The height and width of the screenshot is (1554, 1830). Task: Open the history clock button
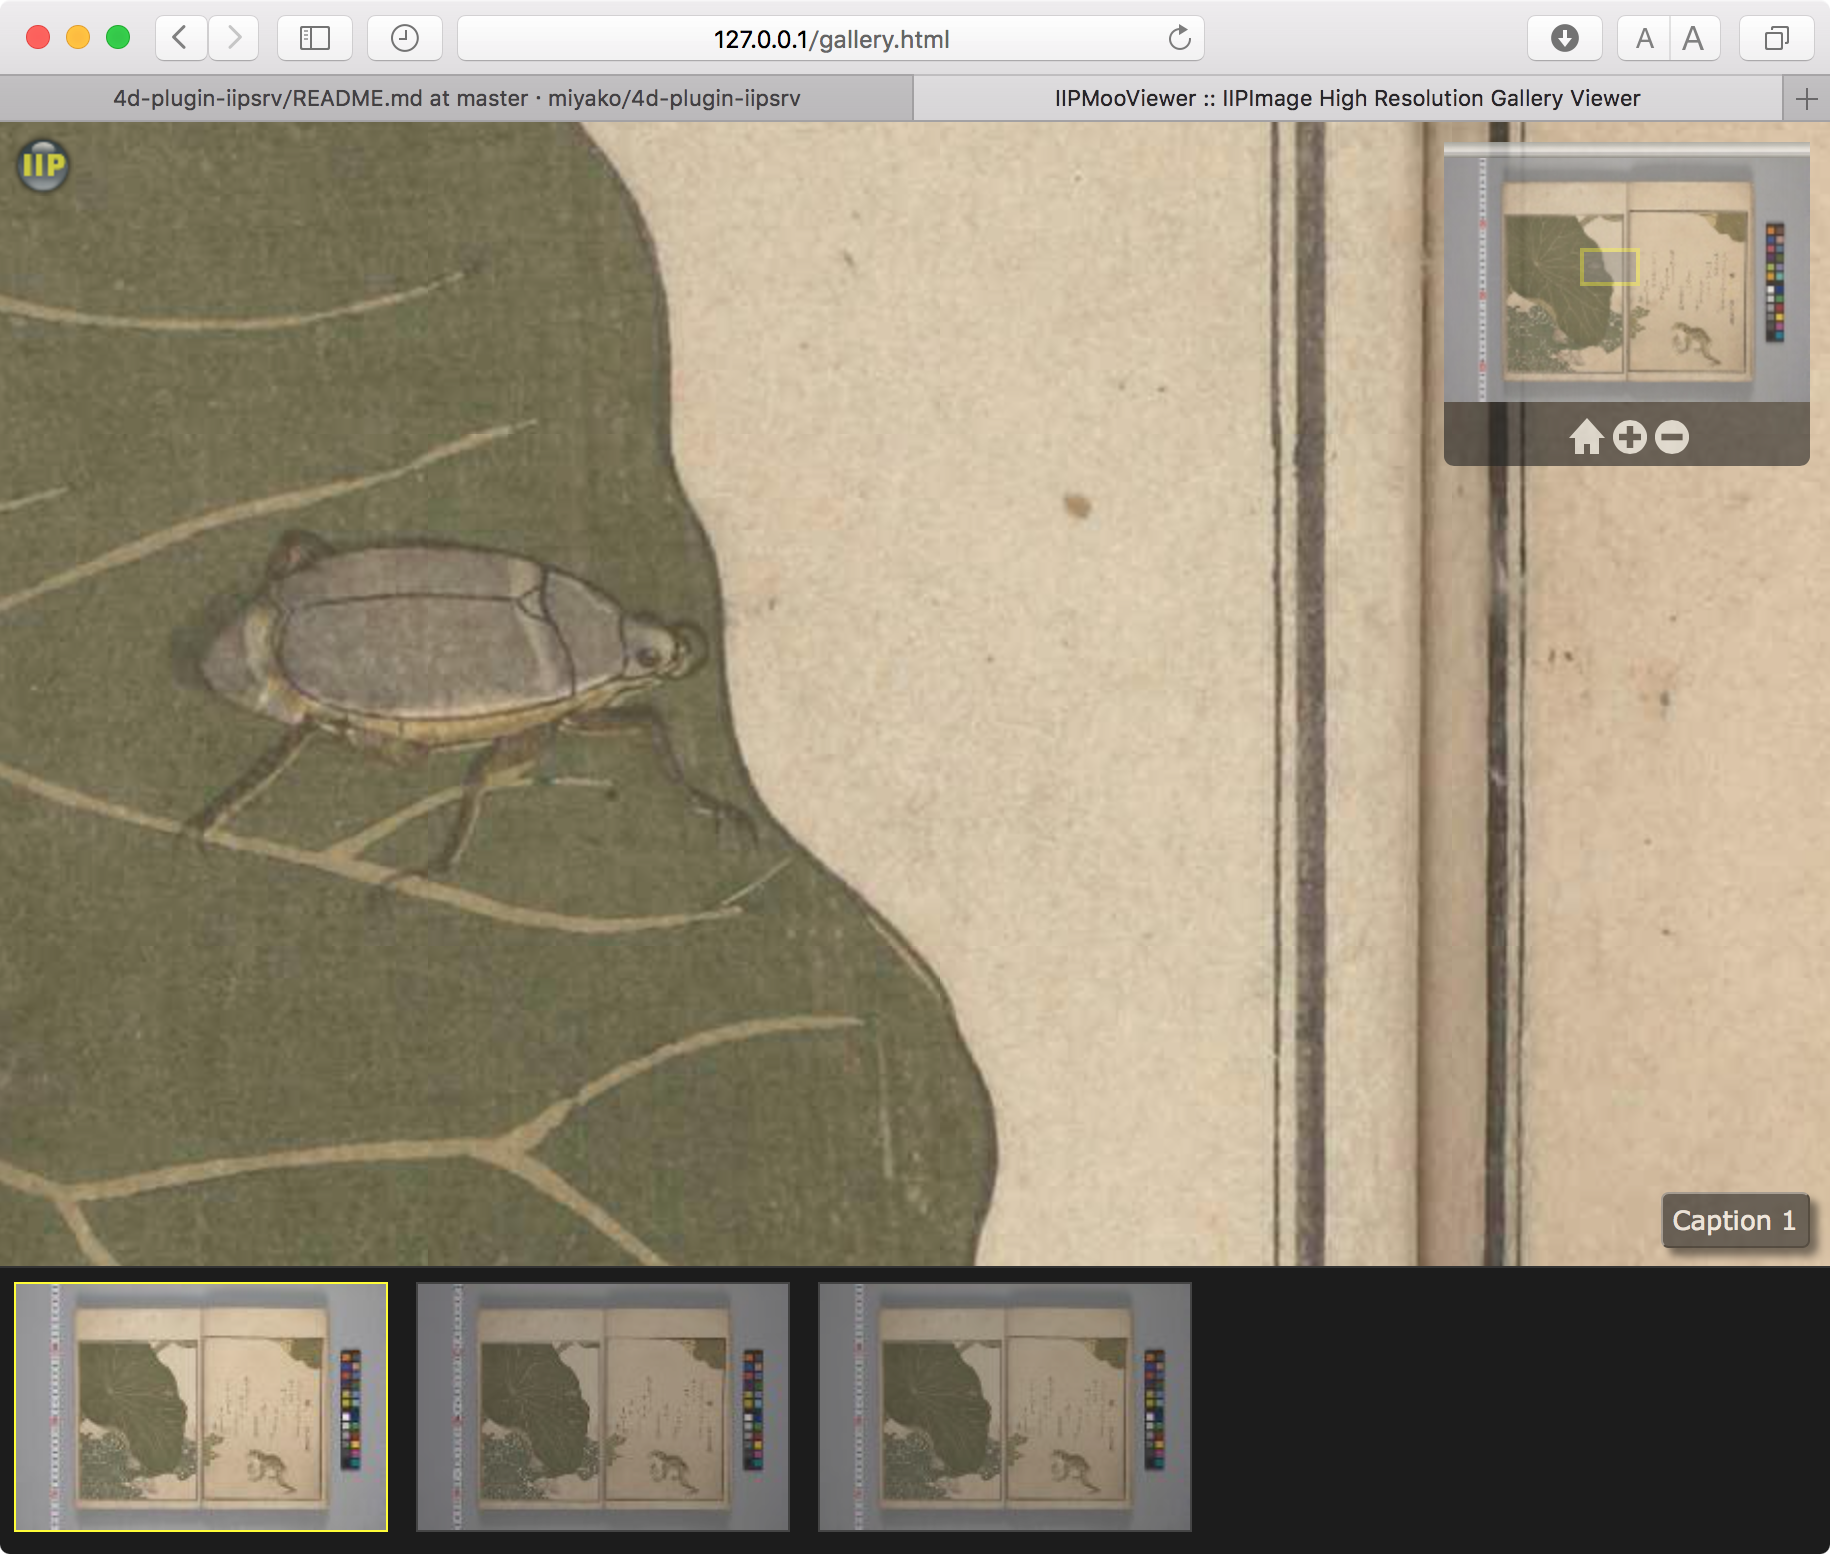(x=404, y=38)
